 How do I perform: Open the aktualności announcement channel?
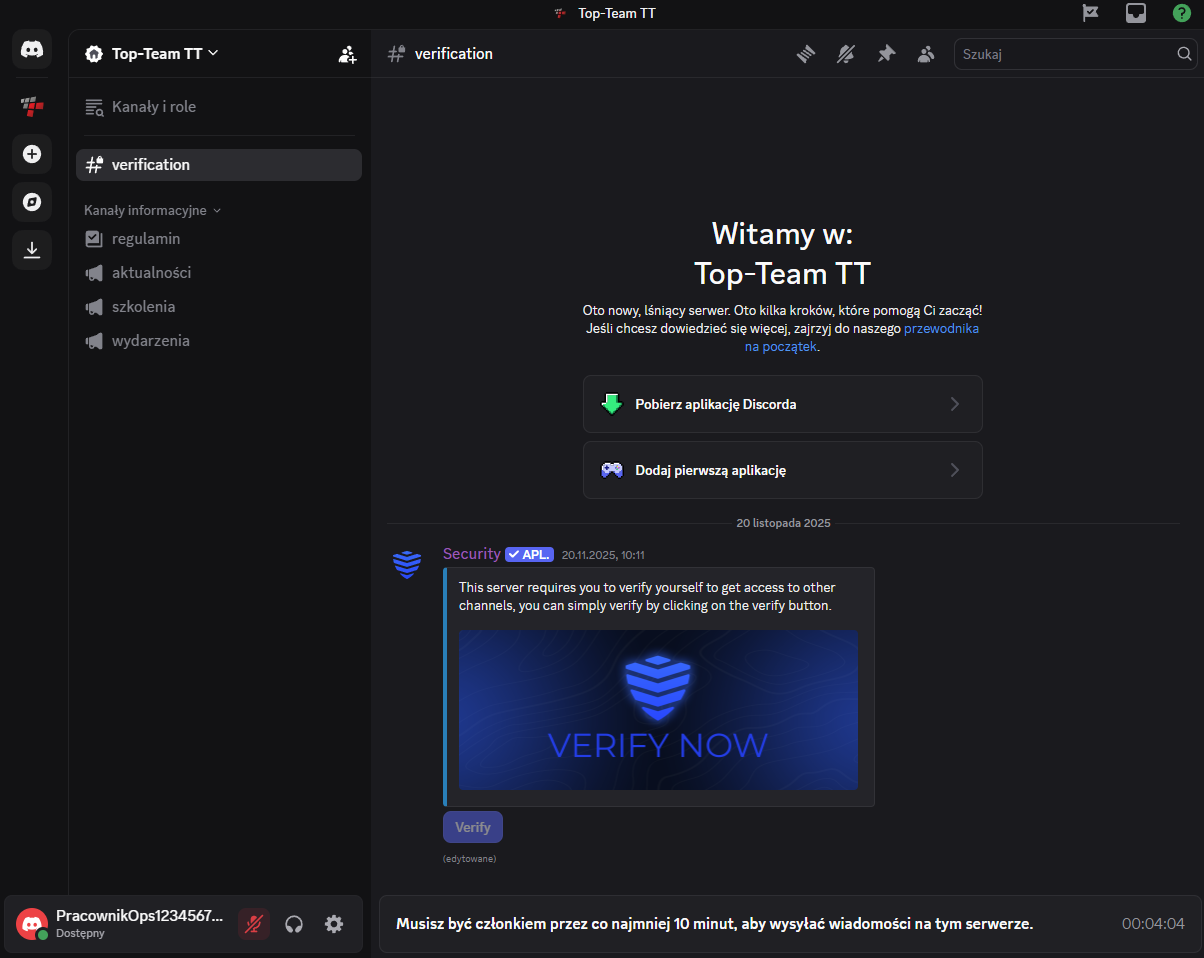tap(219, 273)
